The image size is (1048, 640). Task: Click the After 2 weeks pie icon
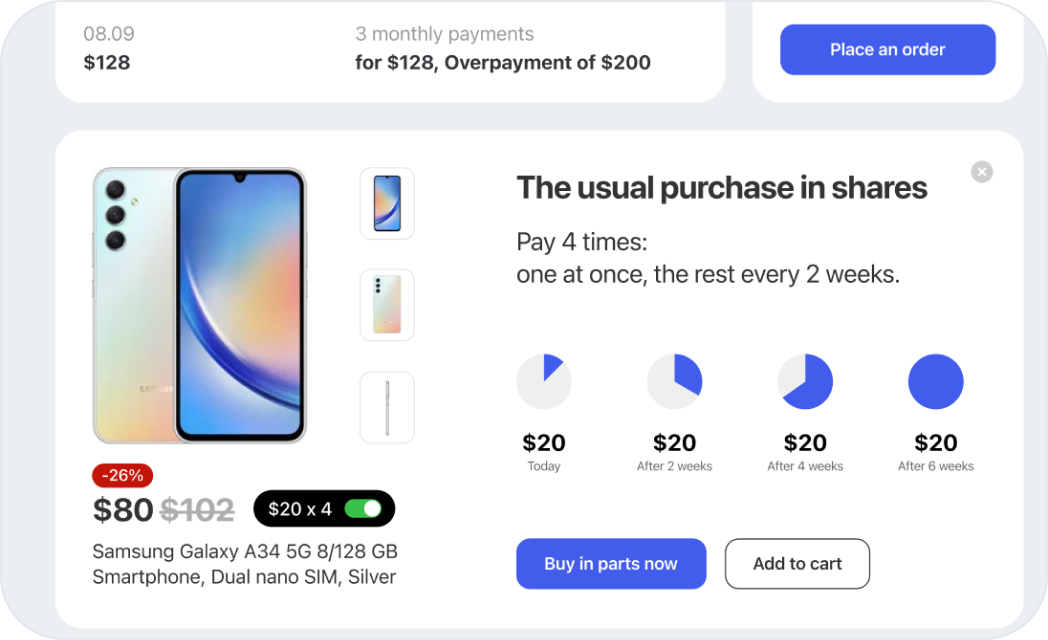click(x=674, y=381)
